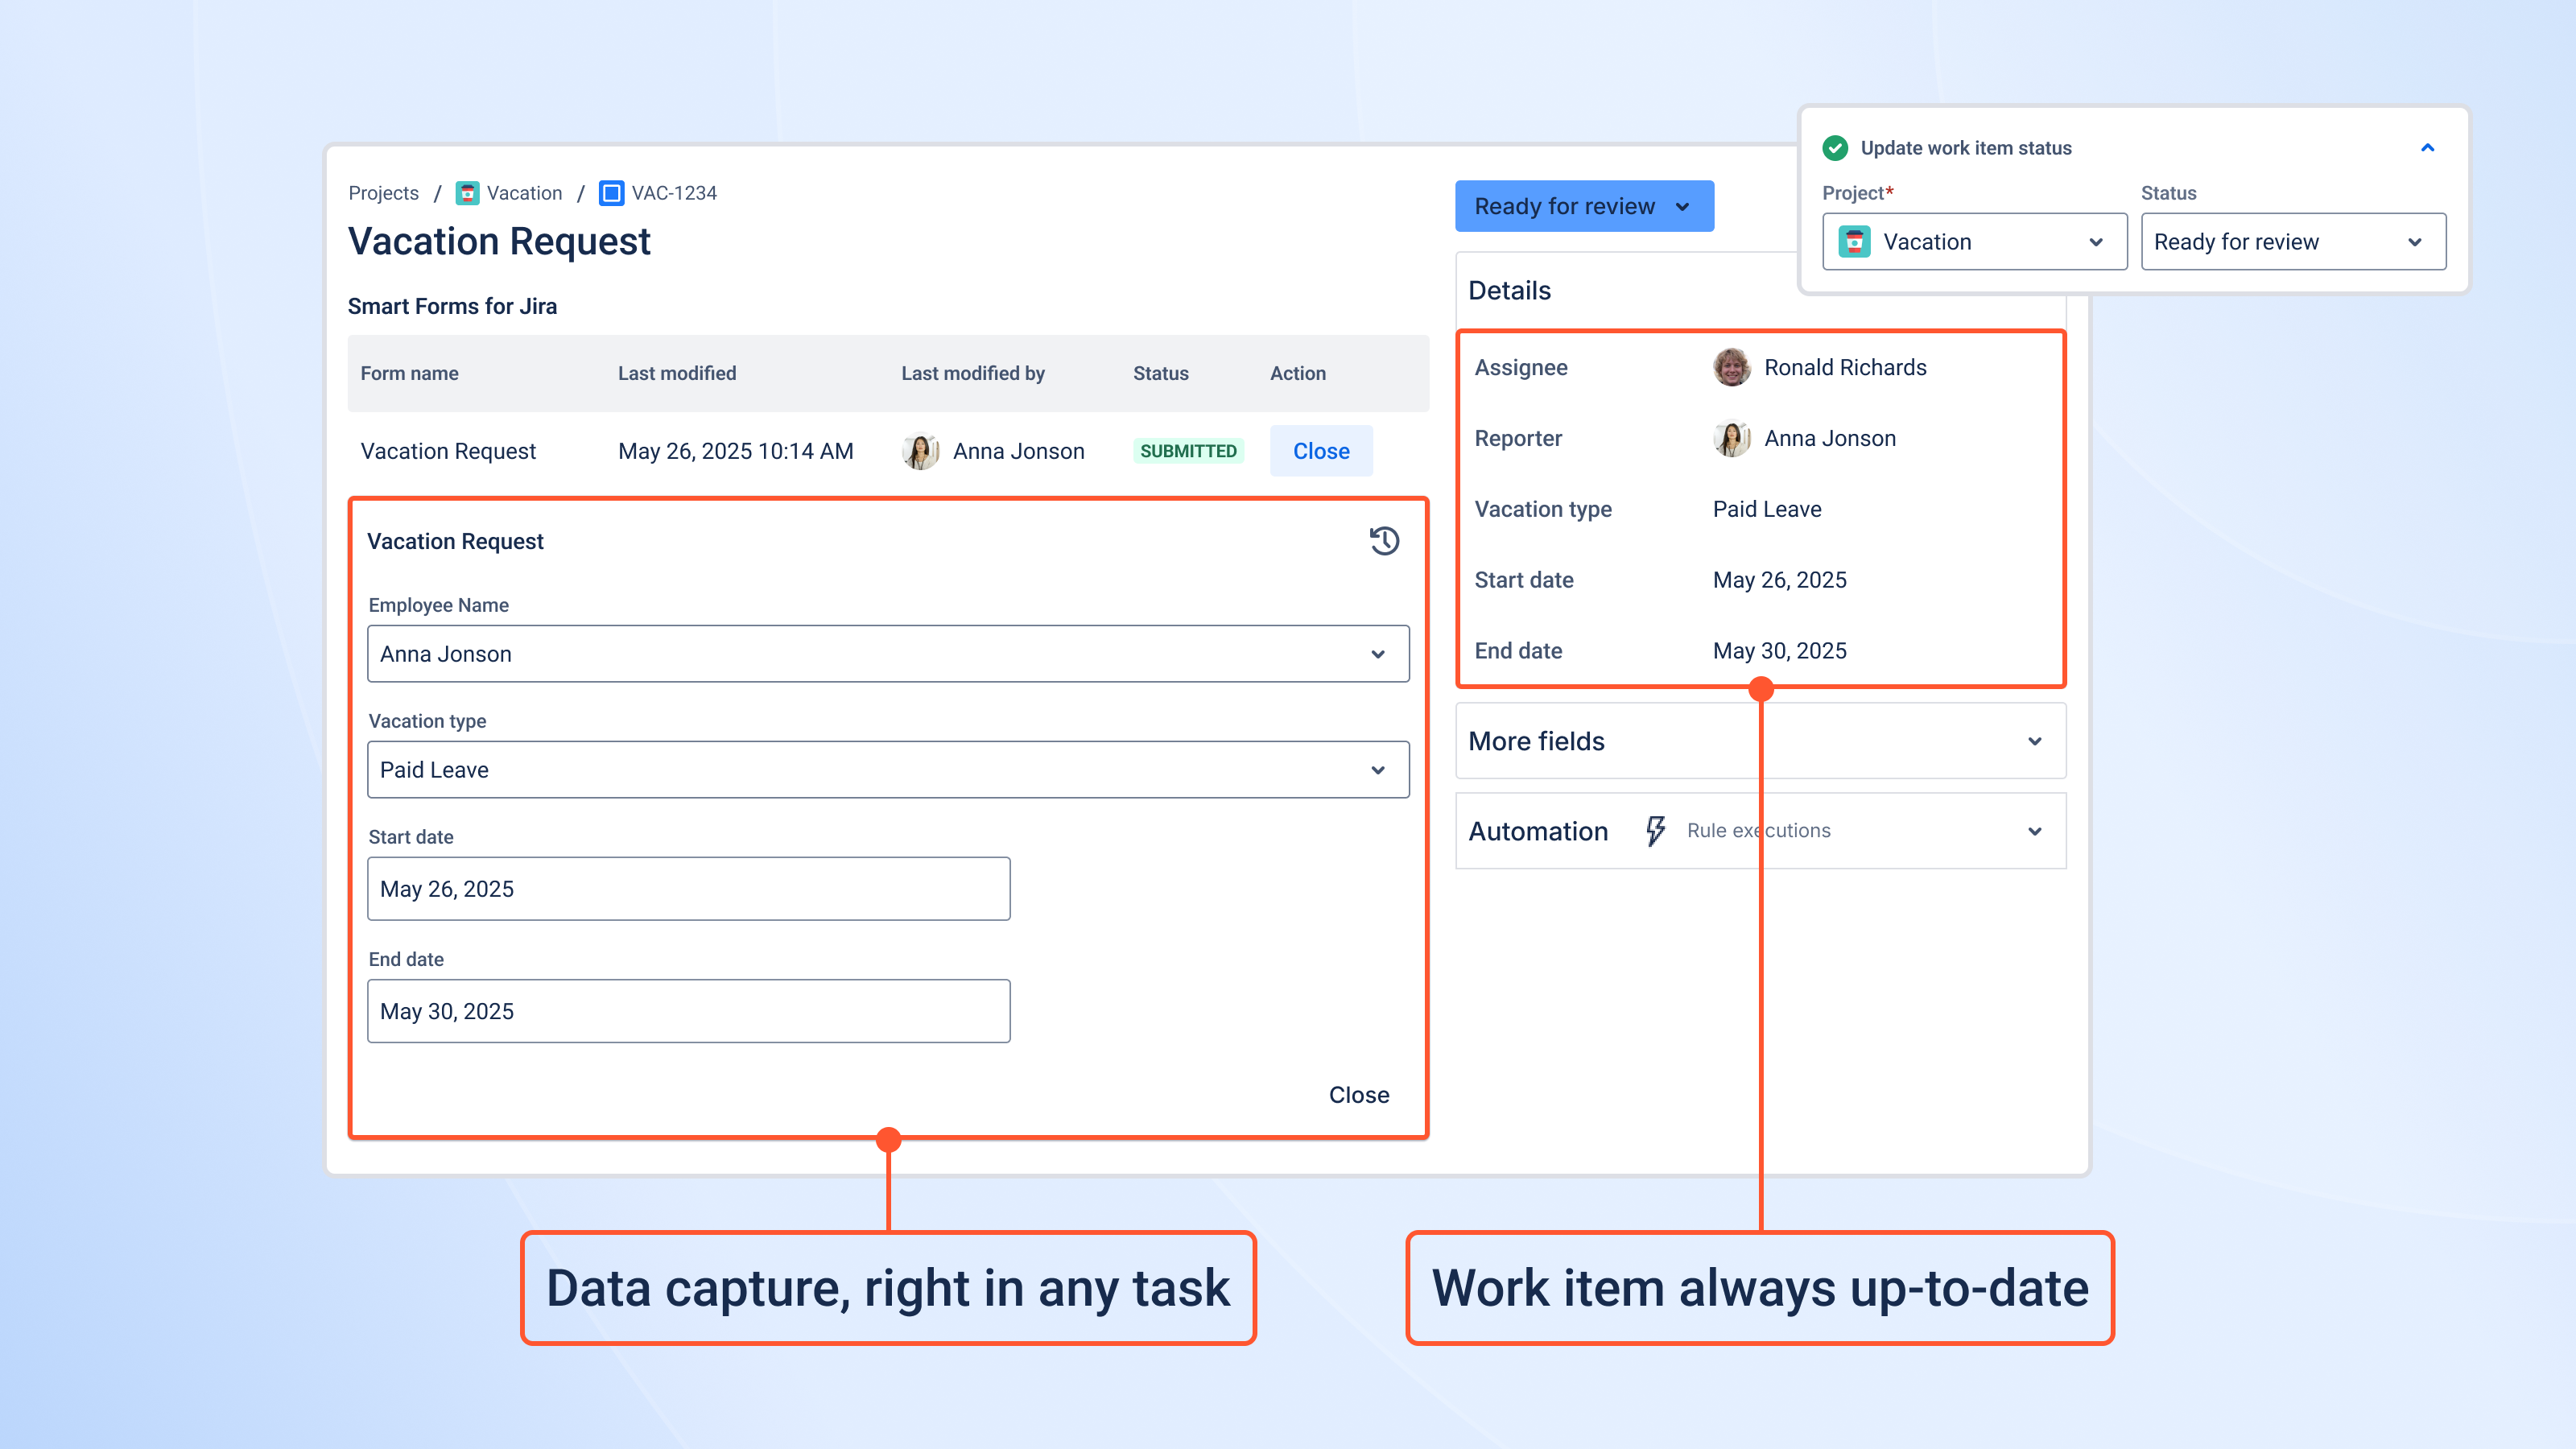Click the Start date value May 26, 2025 in Details

click(1779, 580)
